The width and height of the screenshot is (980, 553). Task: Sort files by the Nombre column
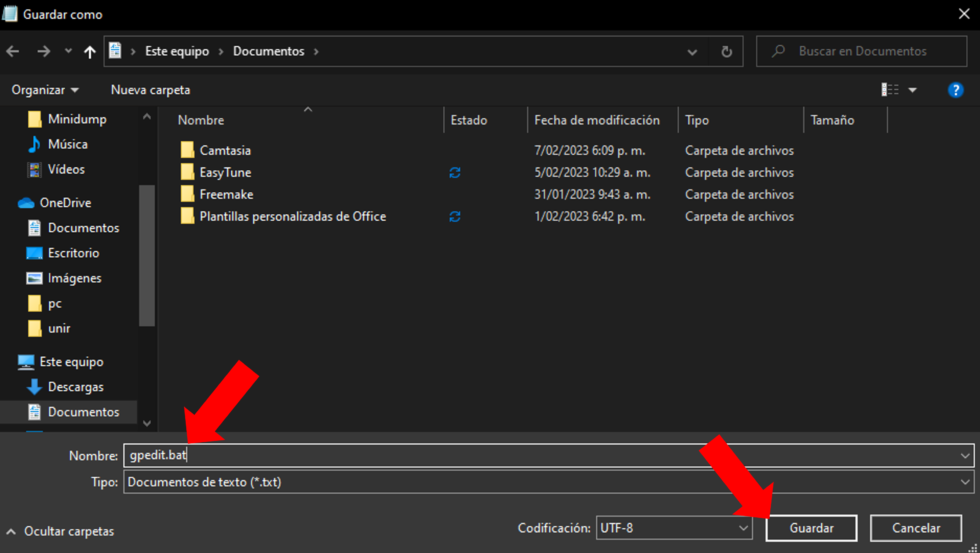coord(201,120)
